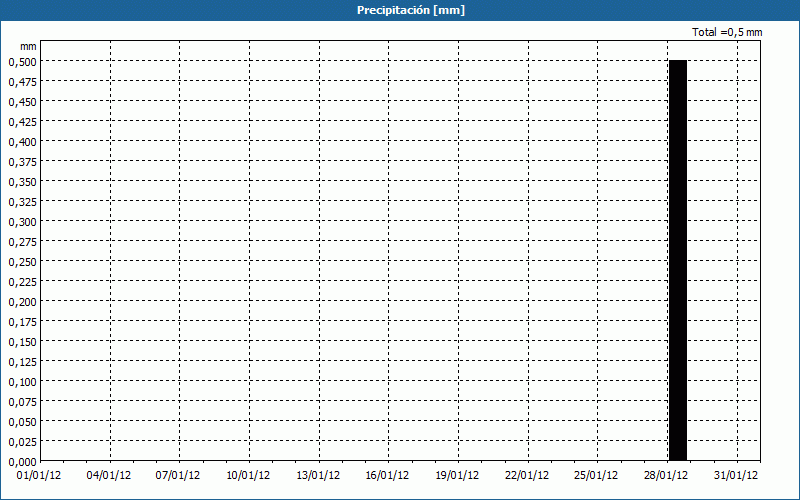Click the 13/01/12 date label
The width and height of the screenshot is (800, 500).
(318, 476)
